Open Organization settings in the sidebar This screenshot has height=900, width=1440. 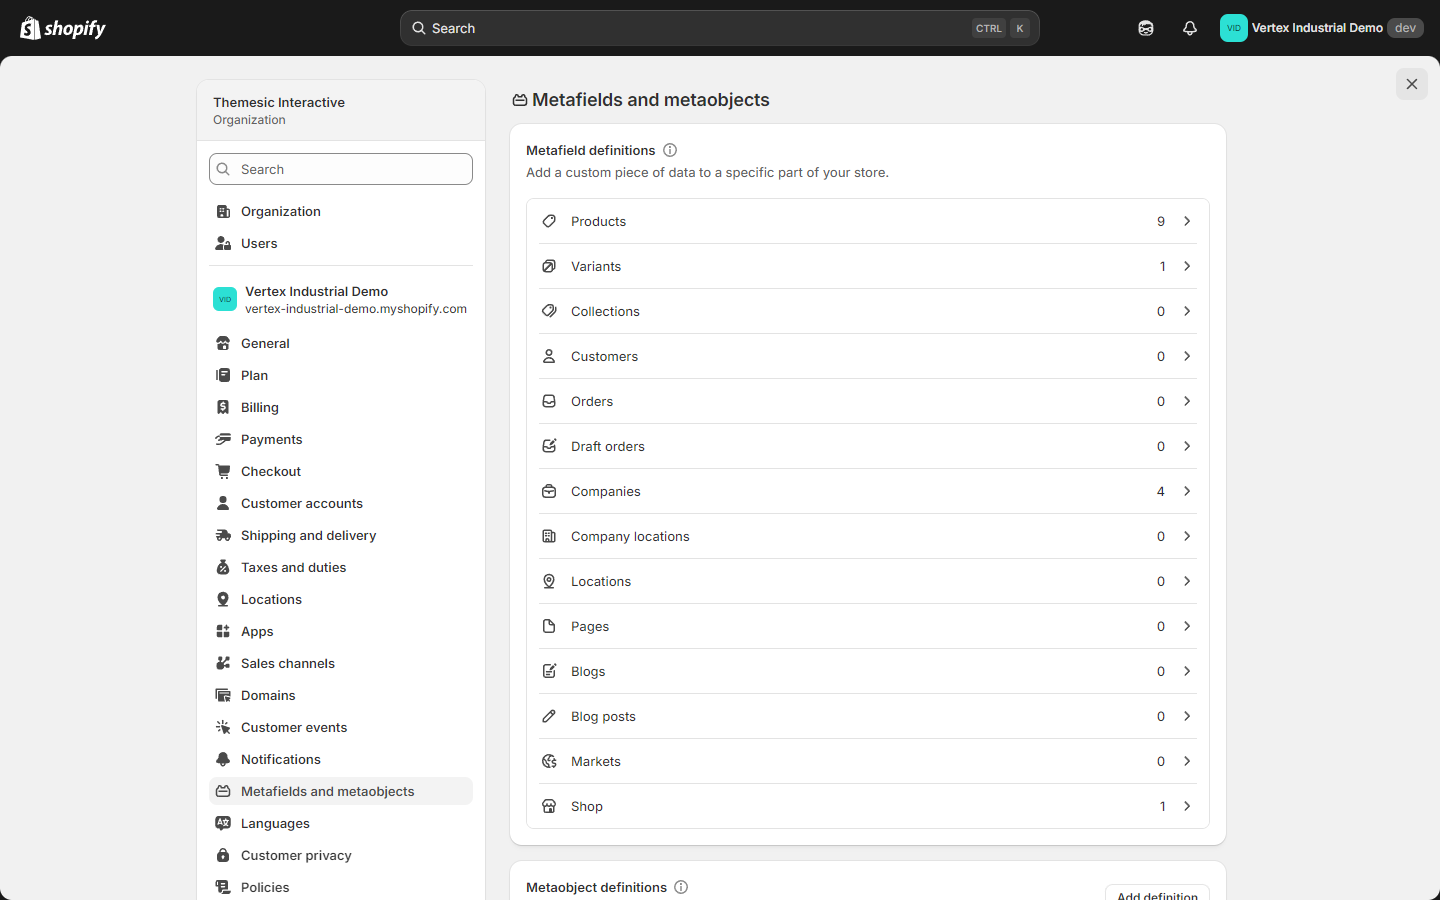(341, 211)
